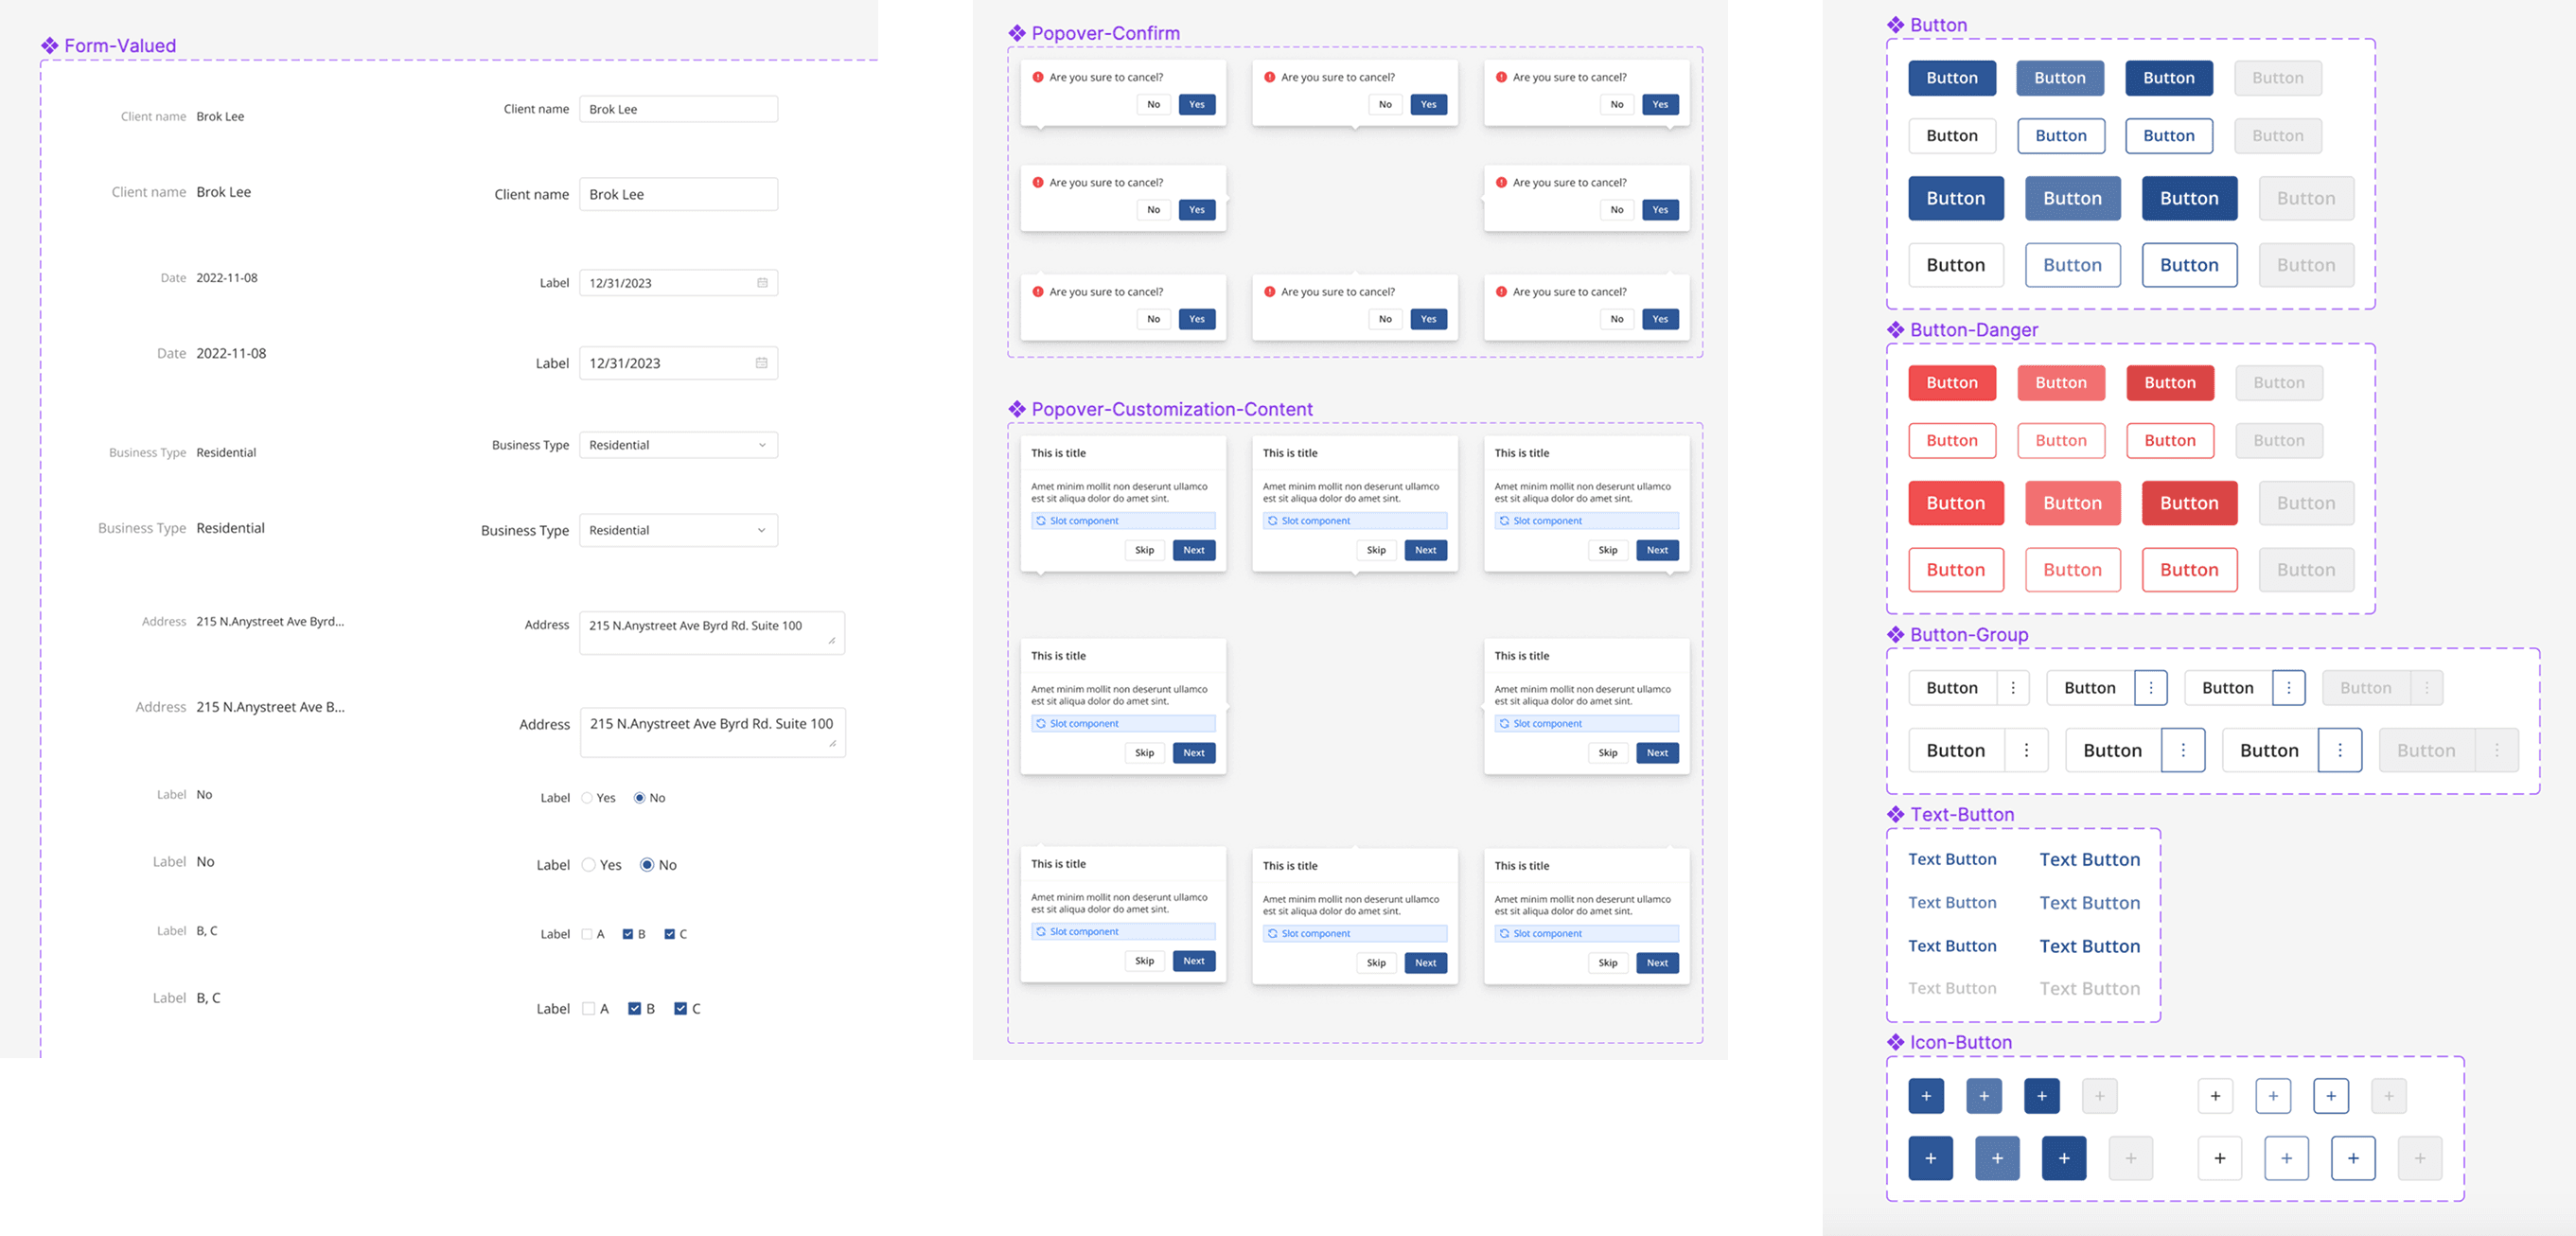
Task: Click the diamond icon beside Icon-Button heading
Action: tap(1895, 1042)
